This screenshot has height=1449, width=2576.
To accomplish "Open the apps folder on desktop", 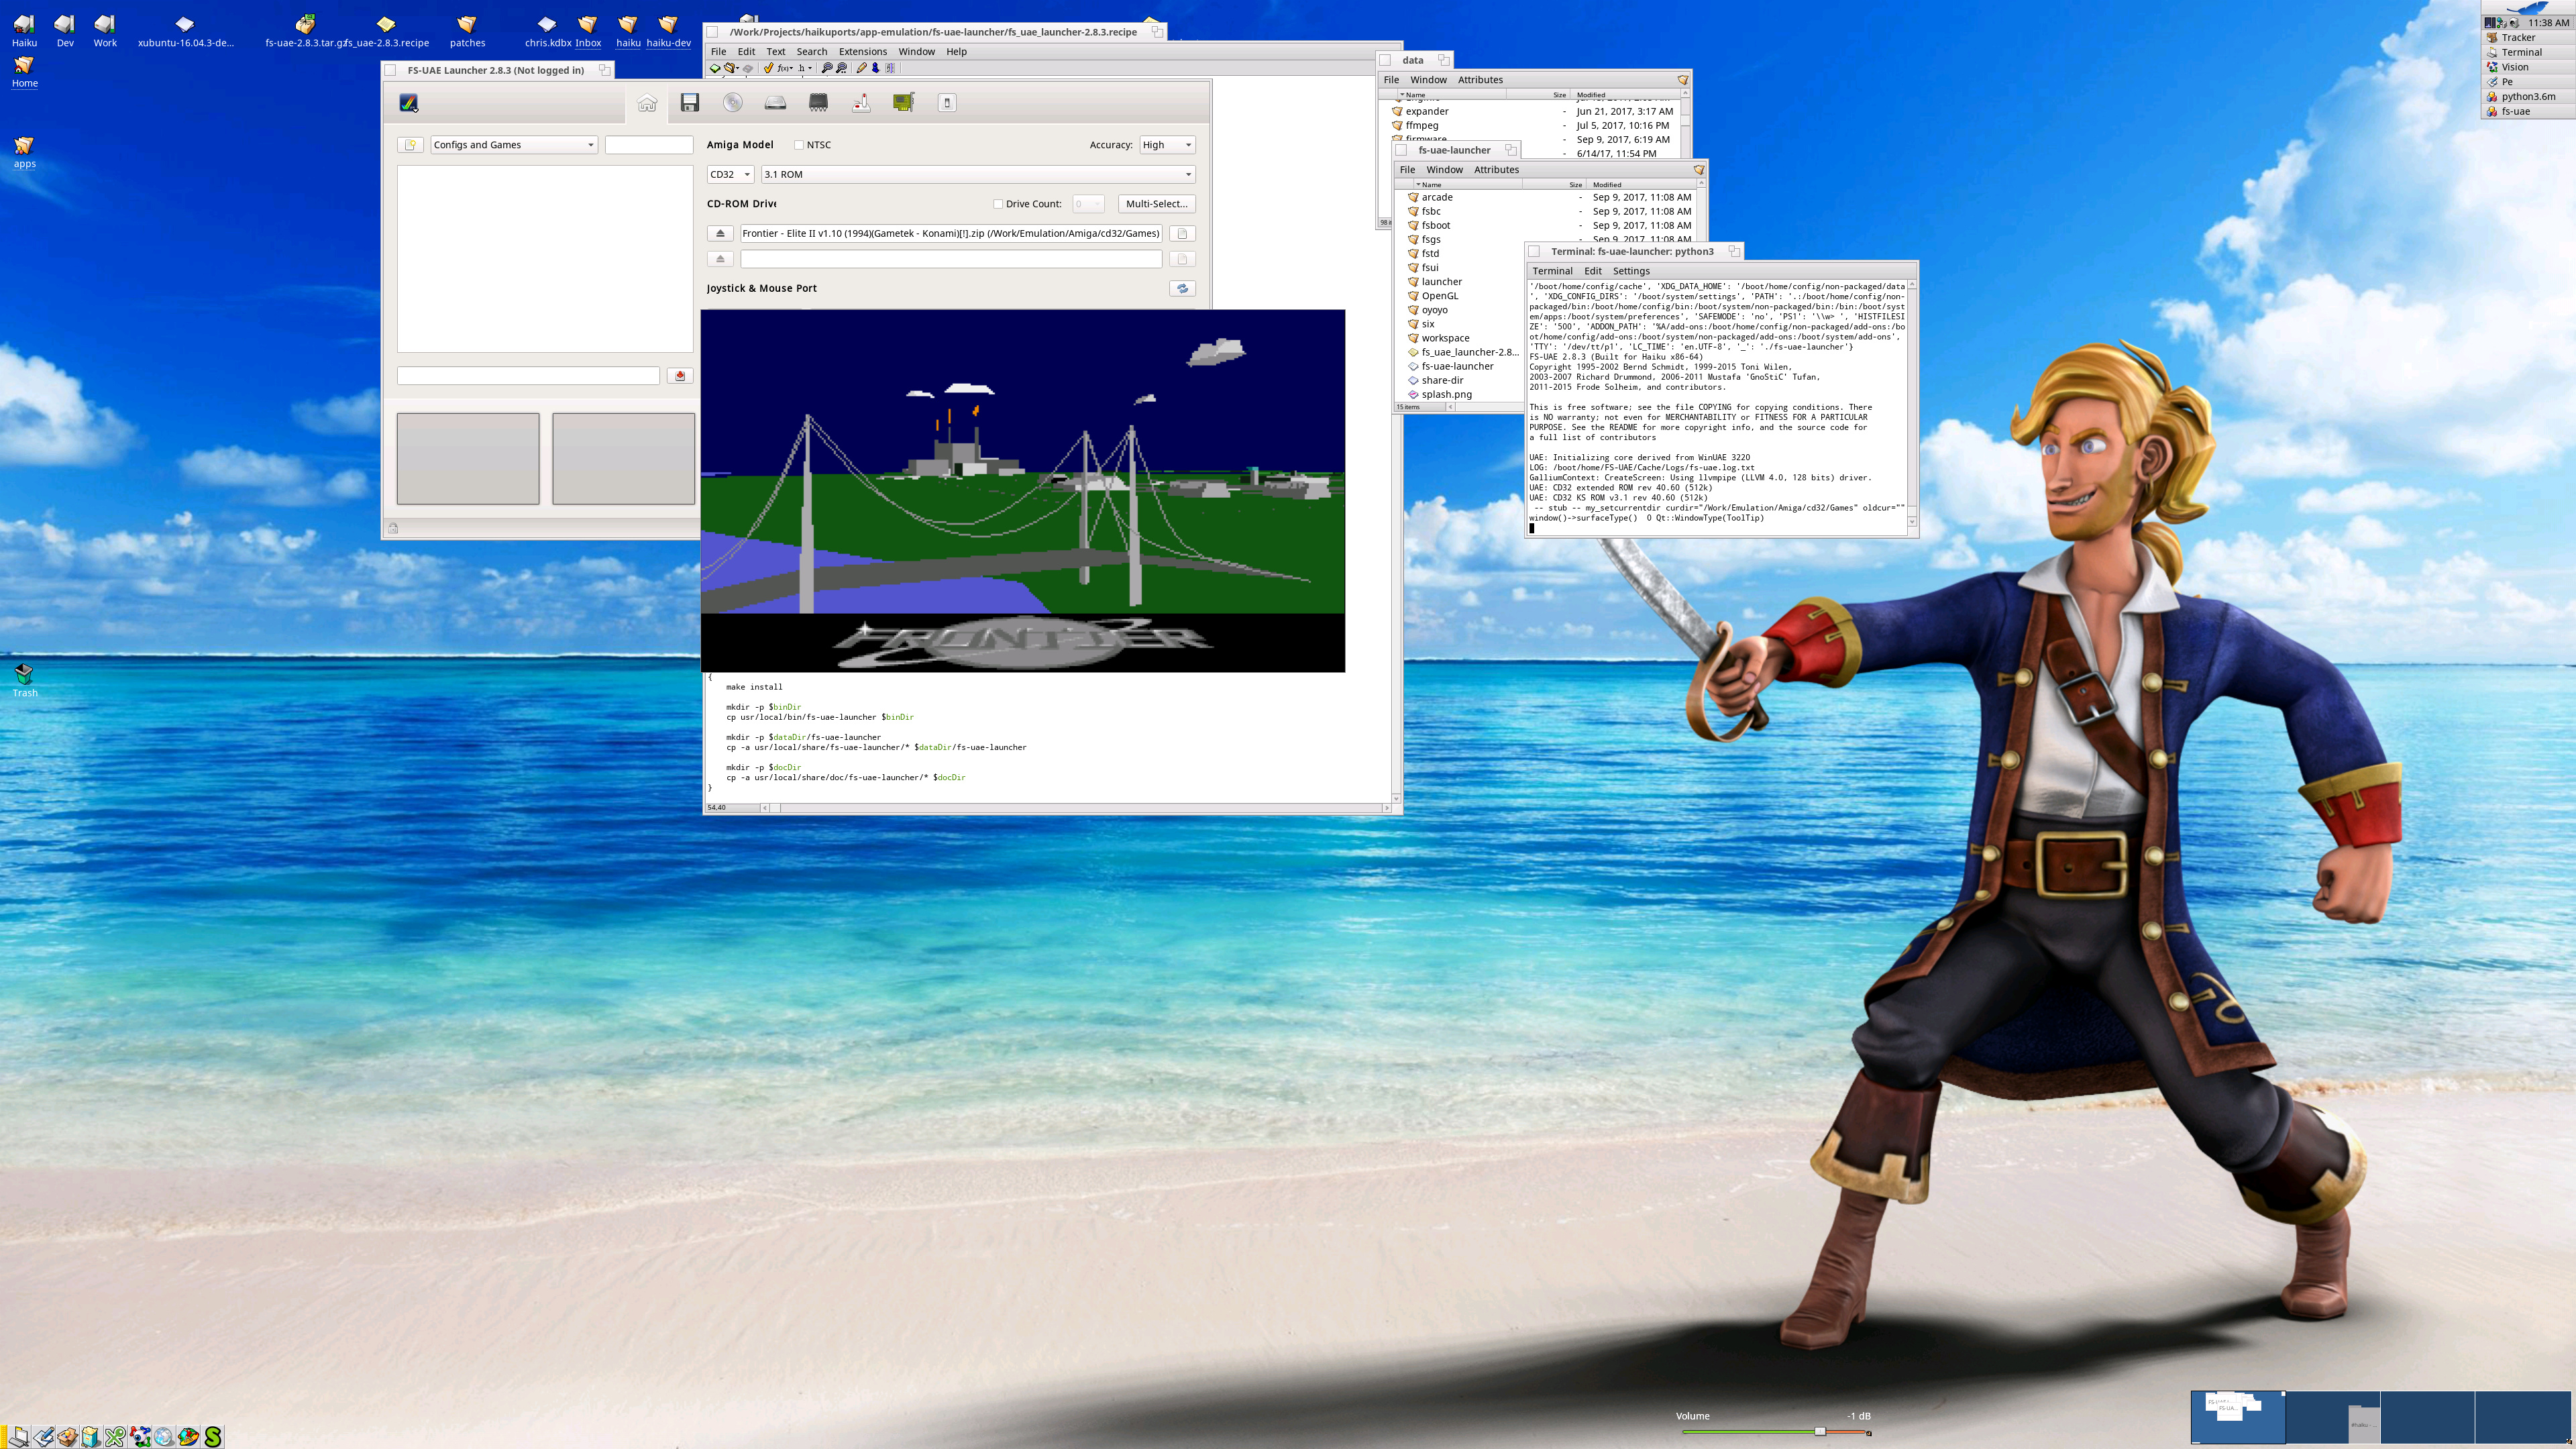I will click(x=24, y=151).
